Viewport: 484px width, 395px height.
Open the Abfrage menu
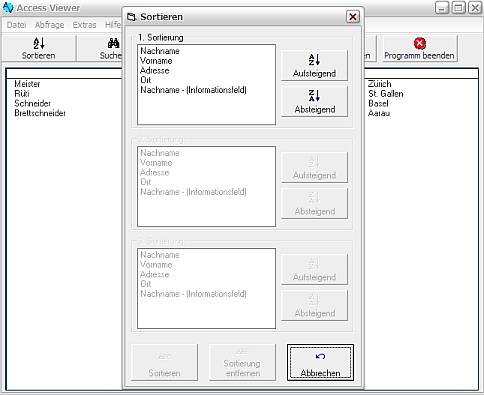[49, 25]
